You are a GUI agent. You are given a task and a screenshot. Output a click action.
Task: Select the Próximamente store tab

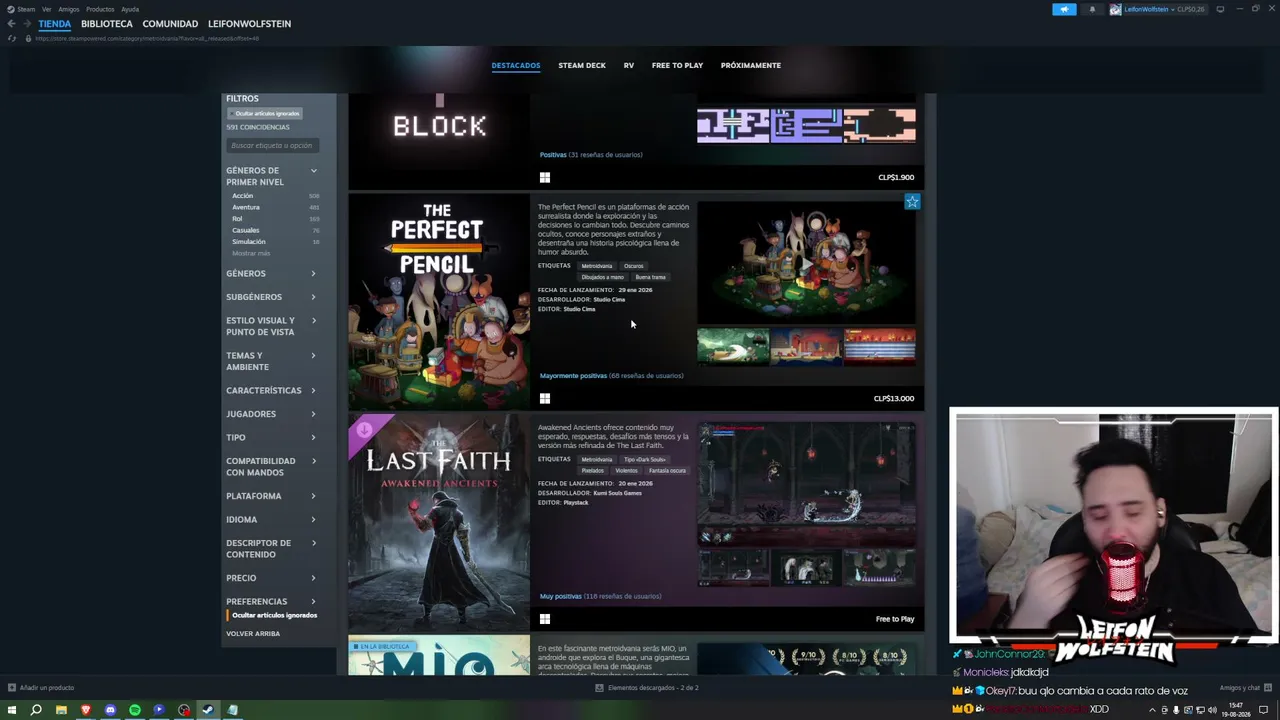[x=751, y=66]
